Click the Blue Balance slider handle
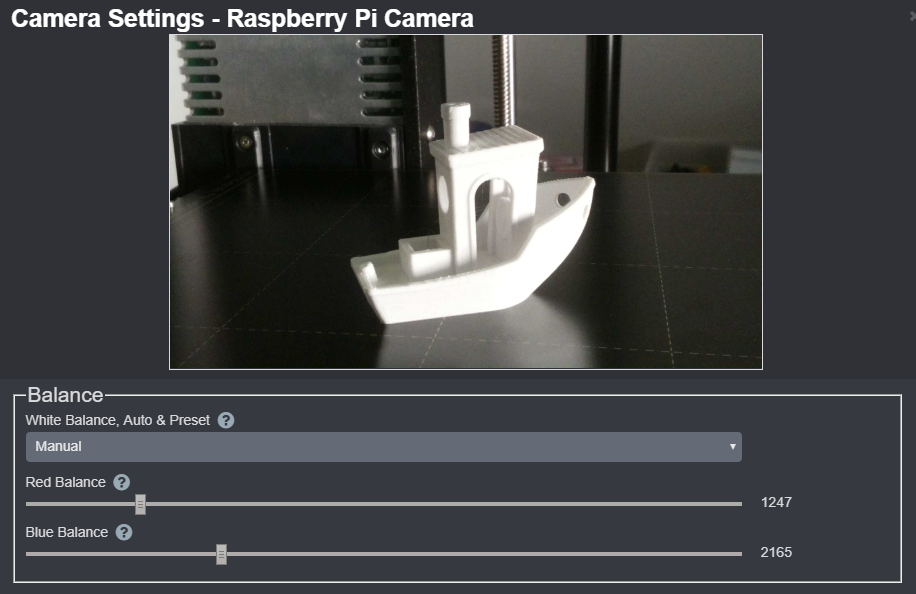The width and height of the screenshot is (916, 594). point(221,554)
